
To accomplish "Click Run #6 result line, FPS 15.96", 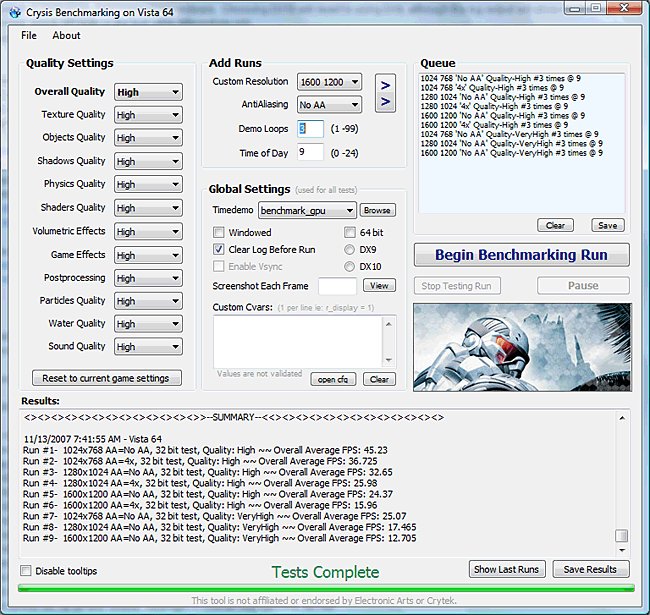I will click(200, 505).
